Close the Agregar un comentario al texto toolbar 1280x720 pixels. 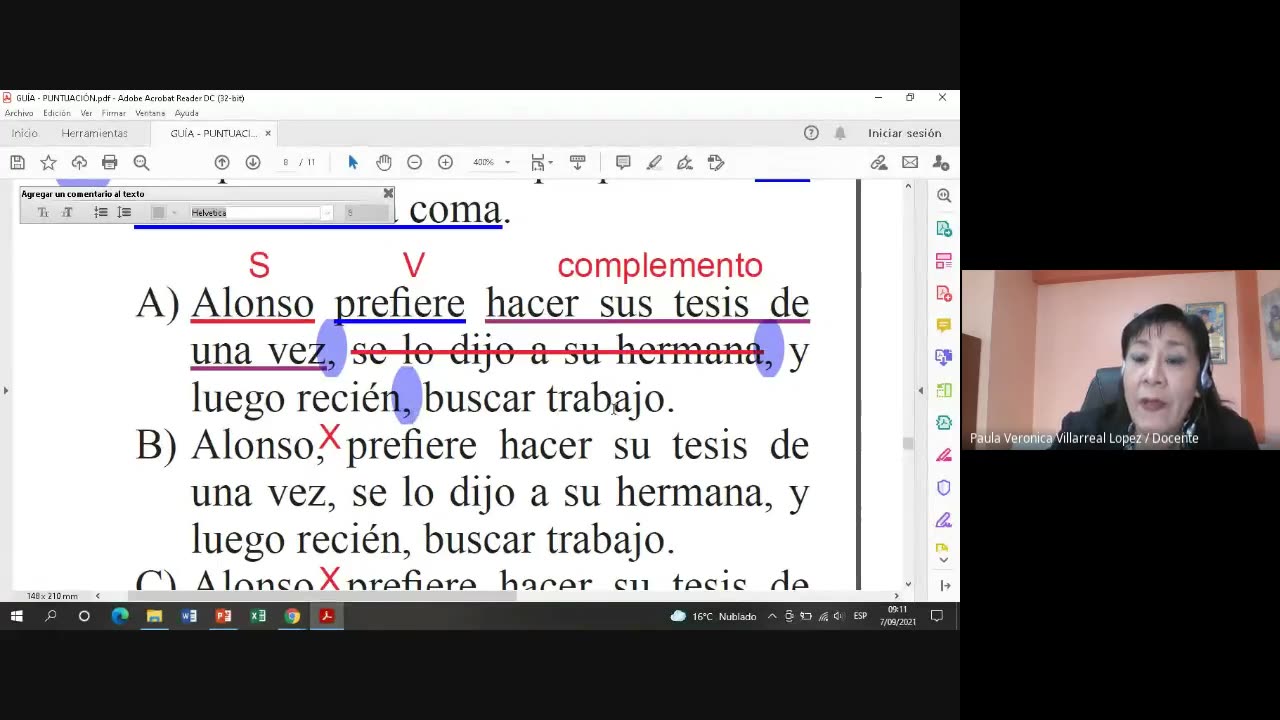388,193
